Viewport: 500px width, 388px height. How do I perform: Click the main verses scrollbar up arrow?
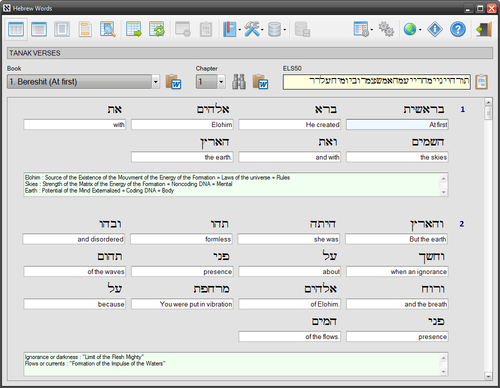coord(488,102)
